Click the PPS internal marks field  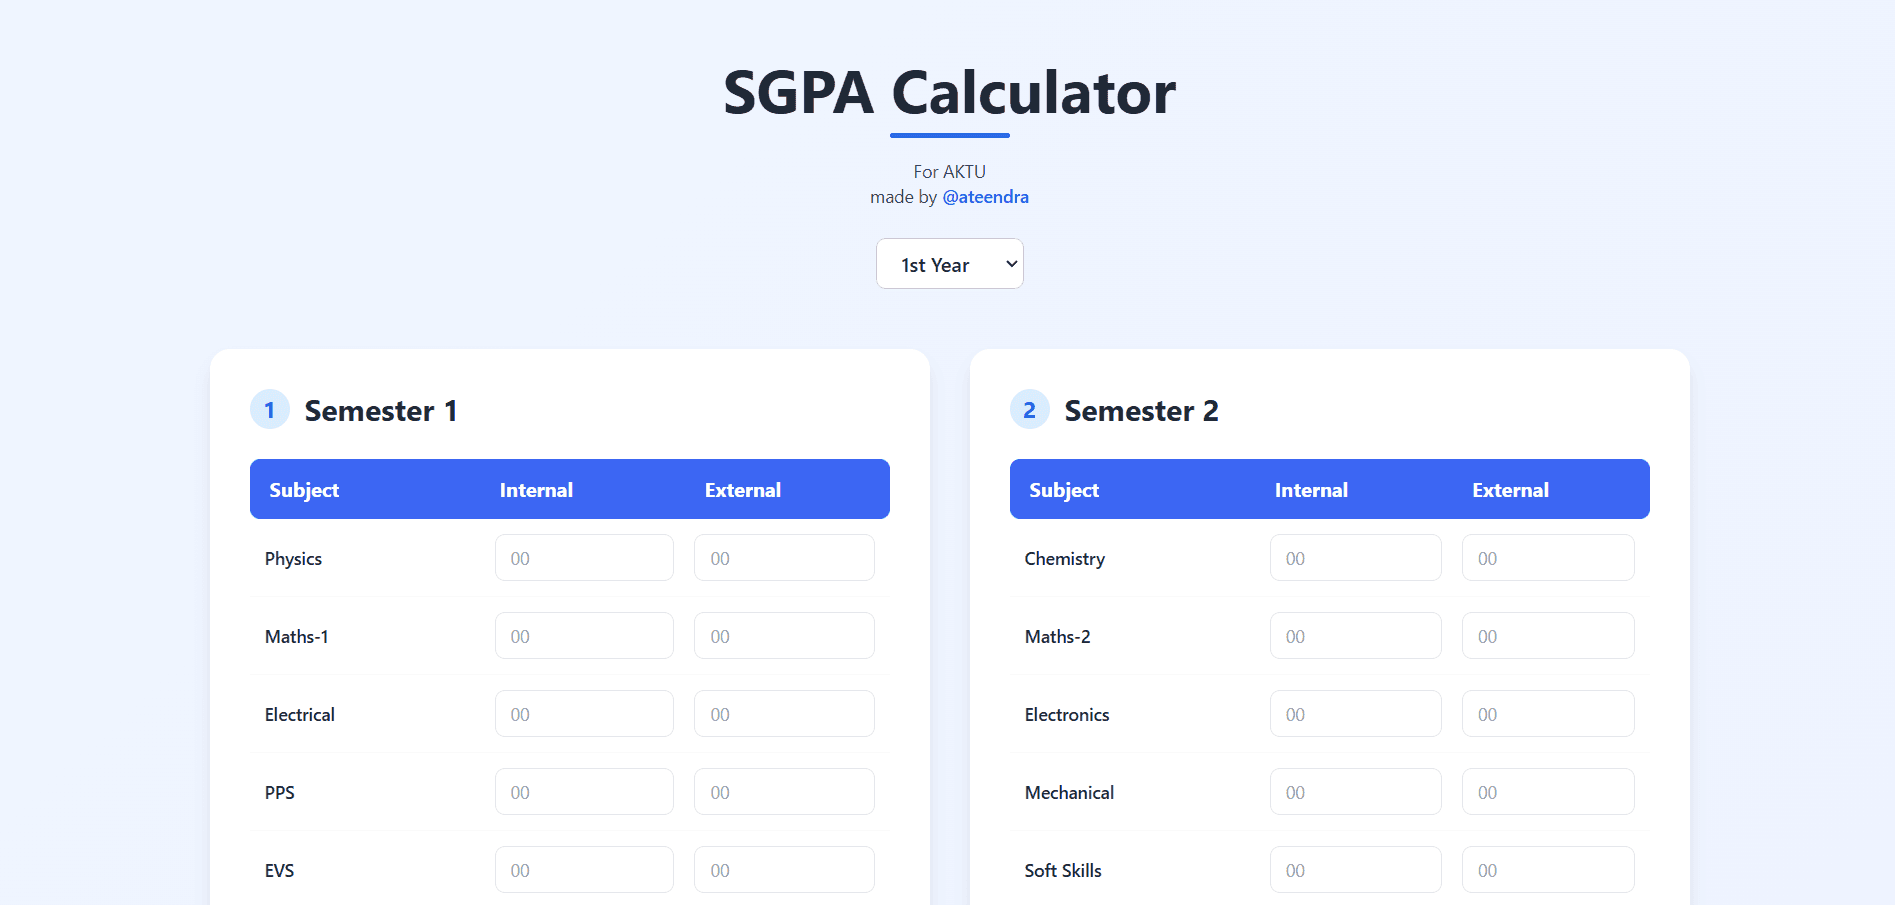(584, 791)
